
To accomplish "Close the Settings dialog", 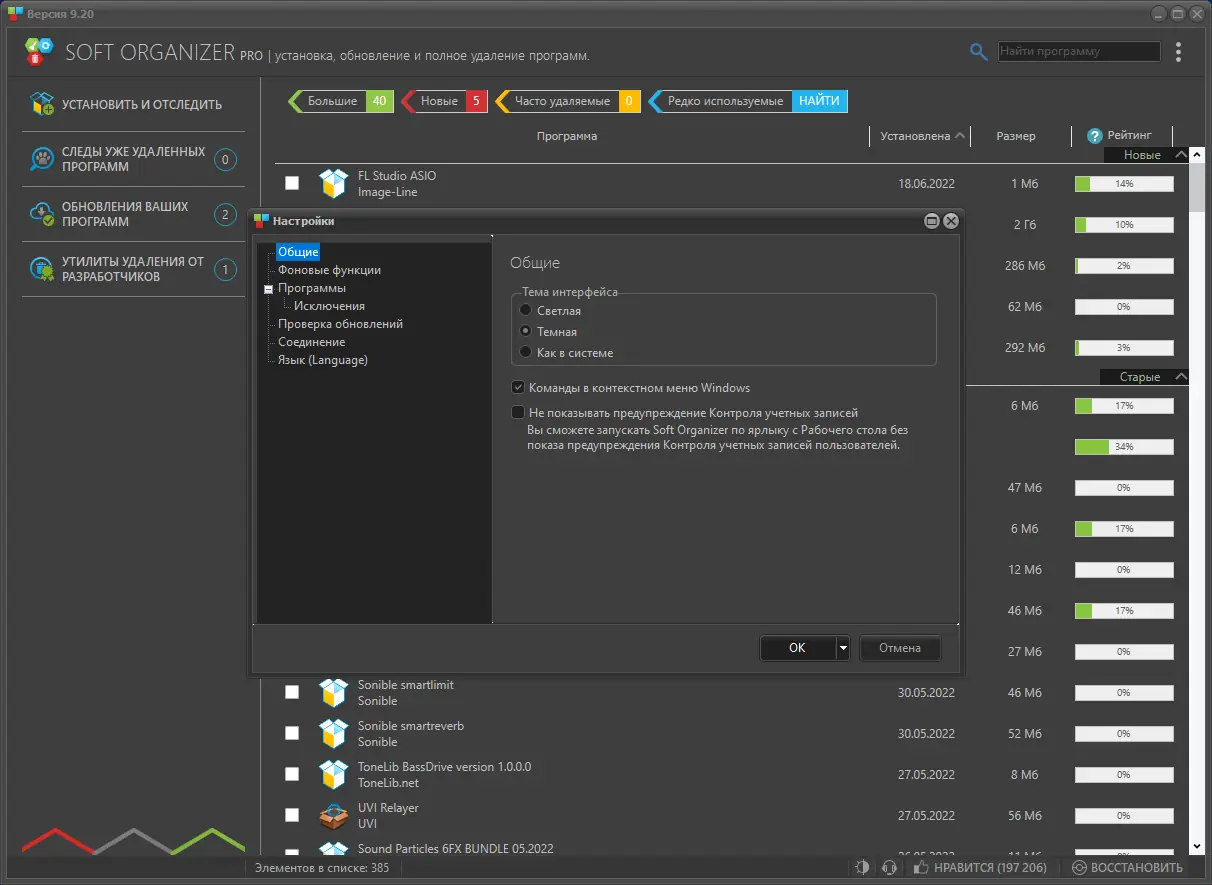I will [951, 221].
